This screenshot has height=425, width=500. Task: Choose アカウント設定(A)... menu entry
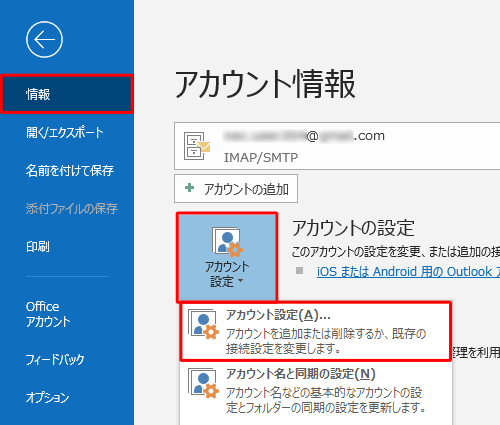coord(316,332)
